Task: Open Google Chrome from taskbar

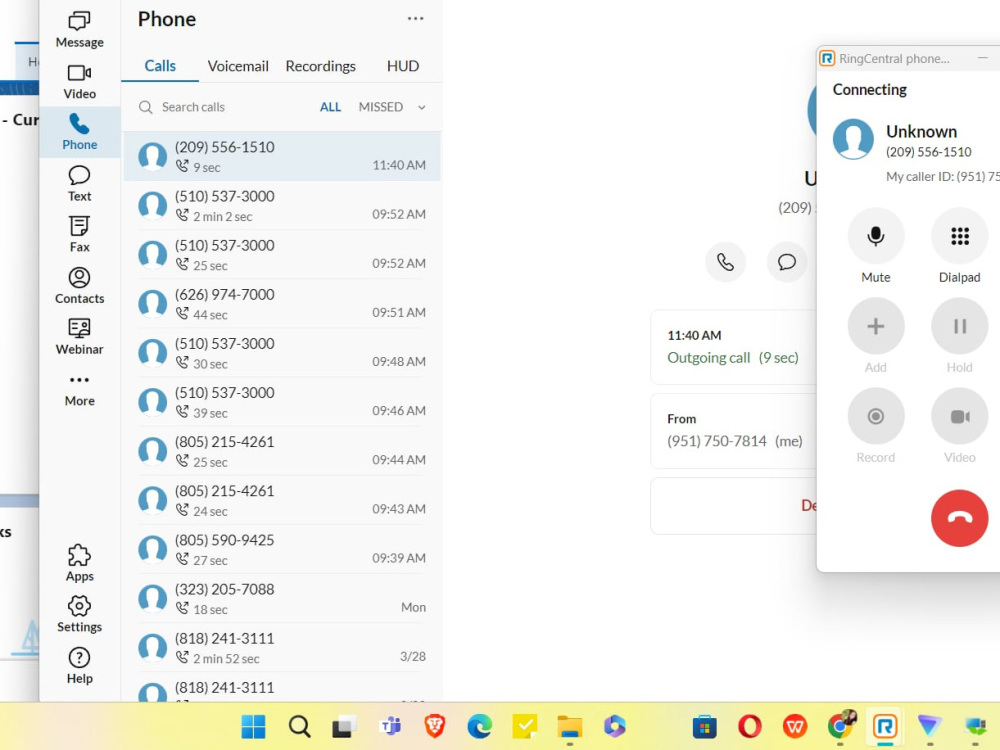Action: point(840,726)
